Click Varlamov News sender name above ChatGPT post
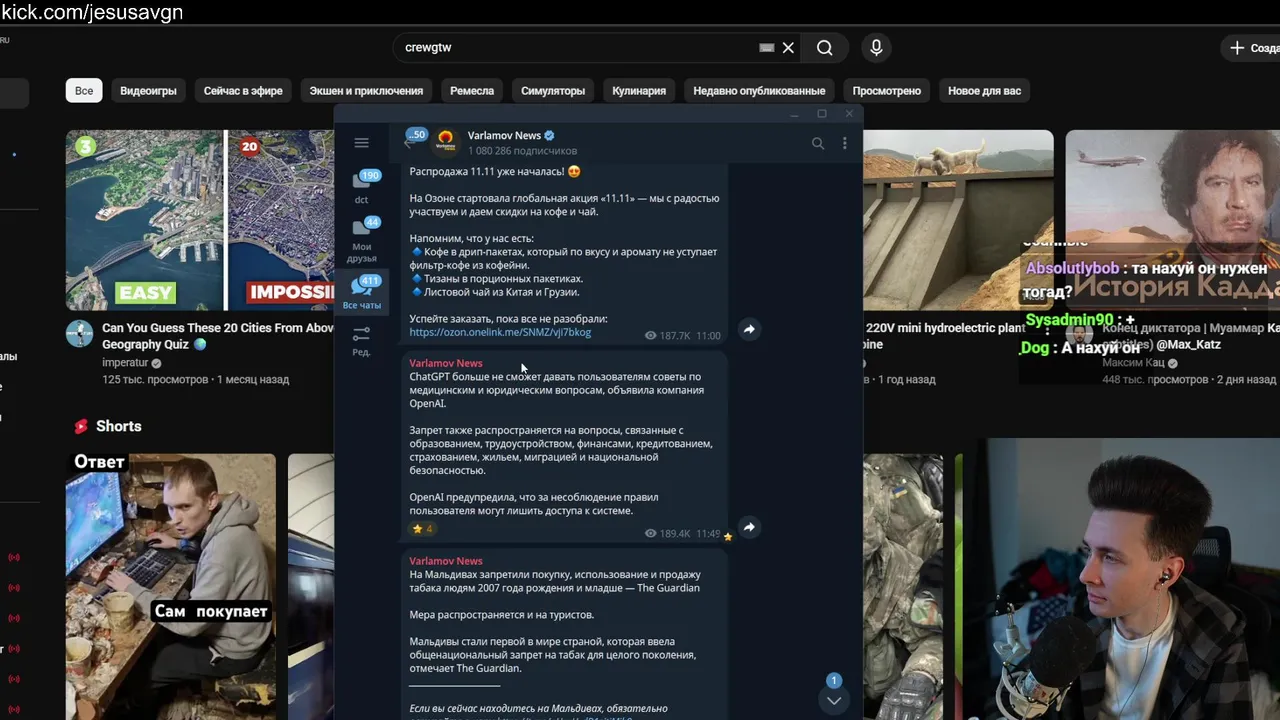This screenshot has height=720, width=1280. (446, 363)
